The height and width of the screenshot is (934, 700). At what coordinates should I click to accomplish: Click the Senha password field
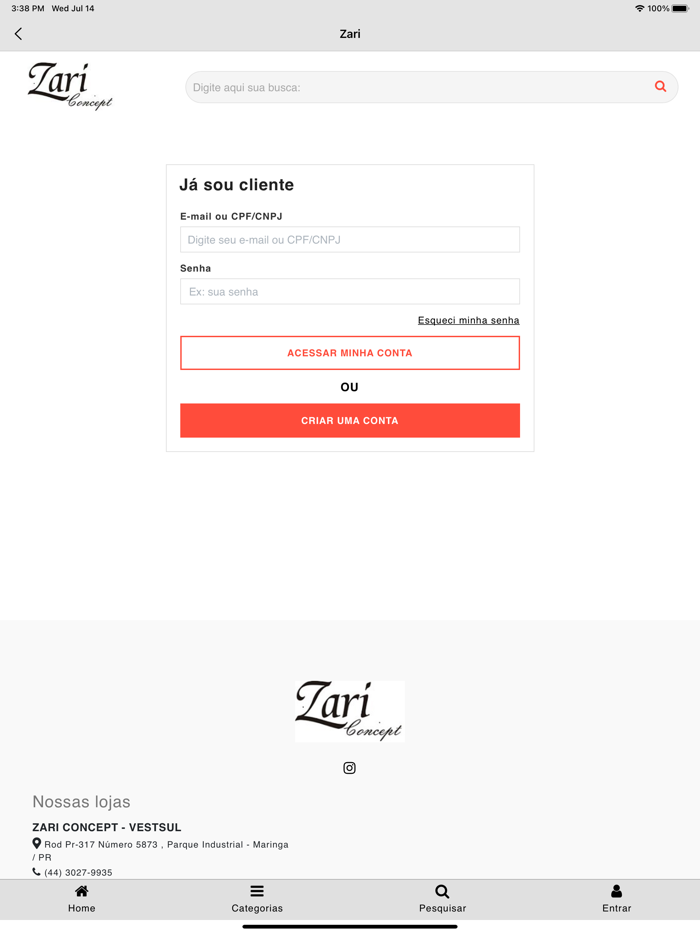tap(349, 291)
